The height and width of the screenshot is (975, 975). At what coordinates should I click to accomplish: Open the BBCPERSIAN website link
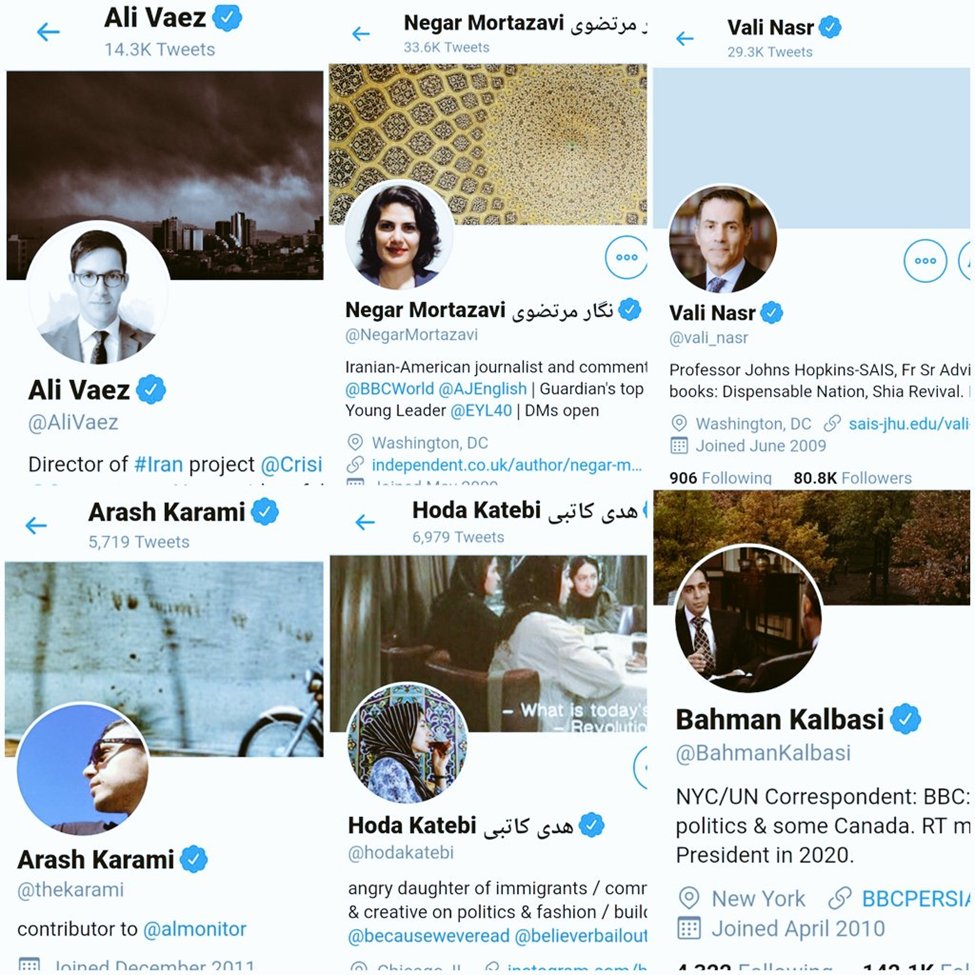coord(915,899)
